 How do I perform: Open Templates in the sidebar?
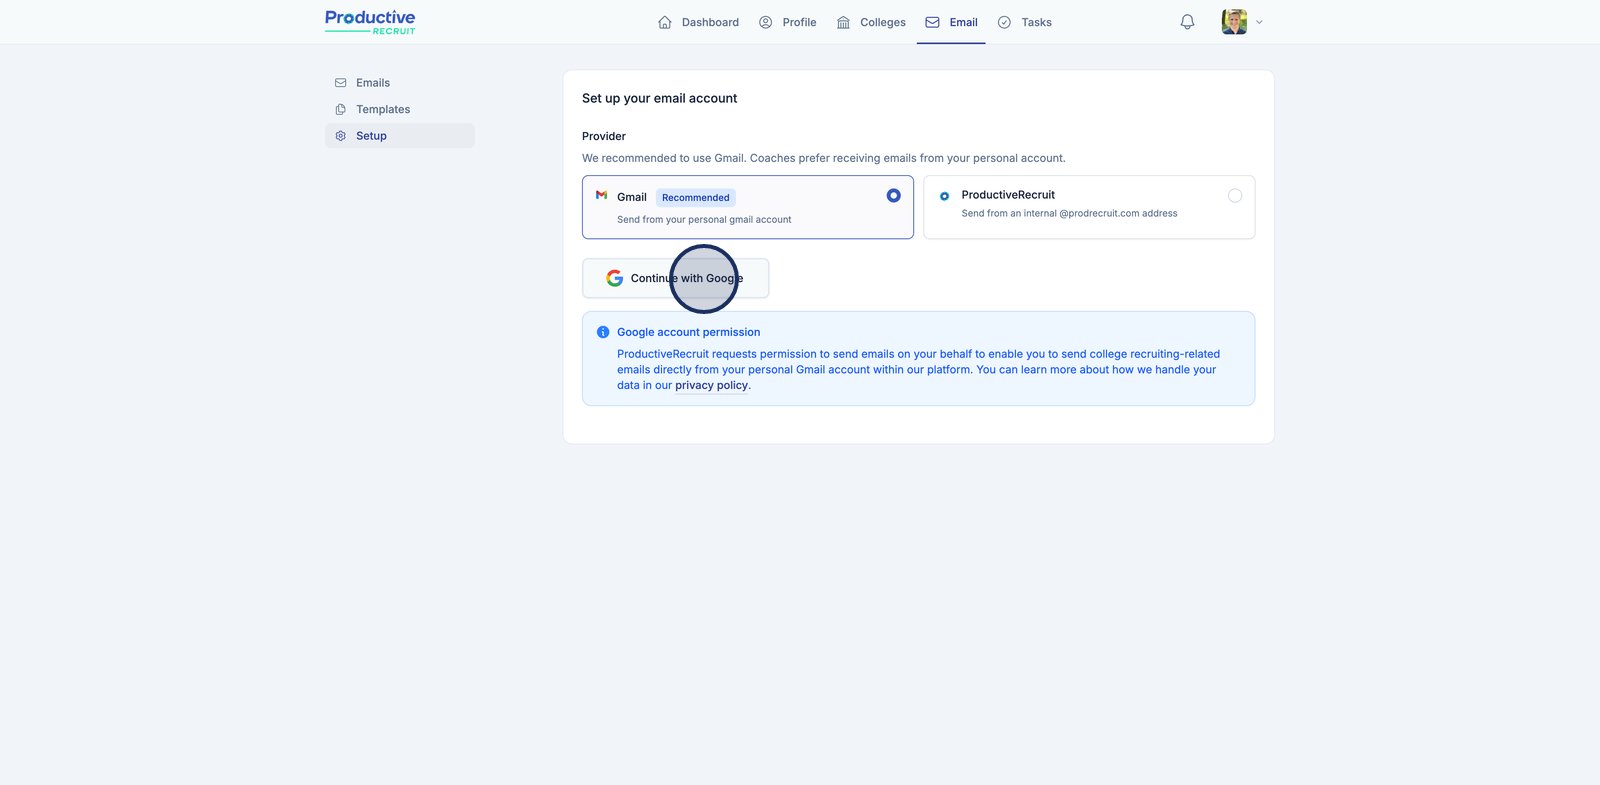coord(383,110)
